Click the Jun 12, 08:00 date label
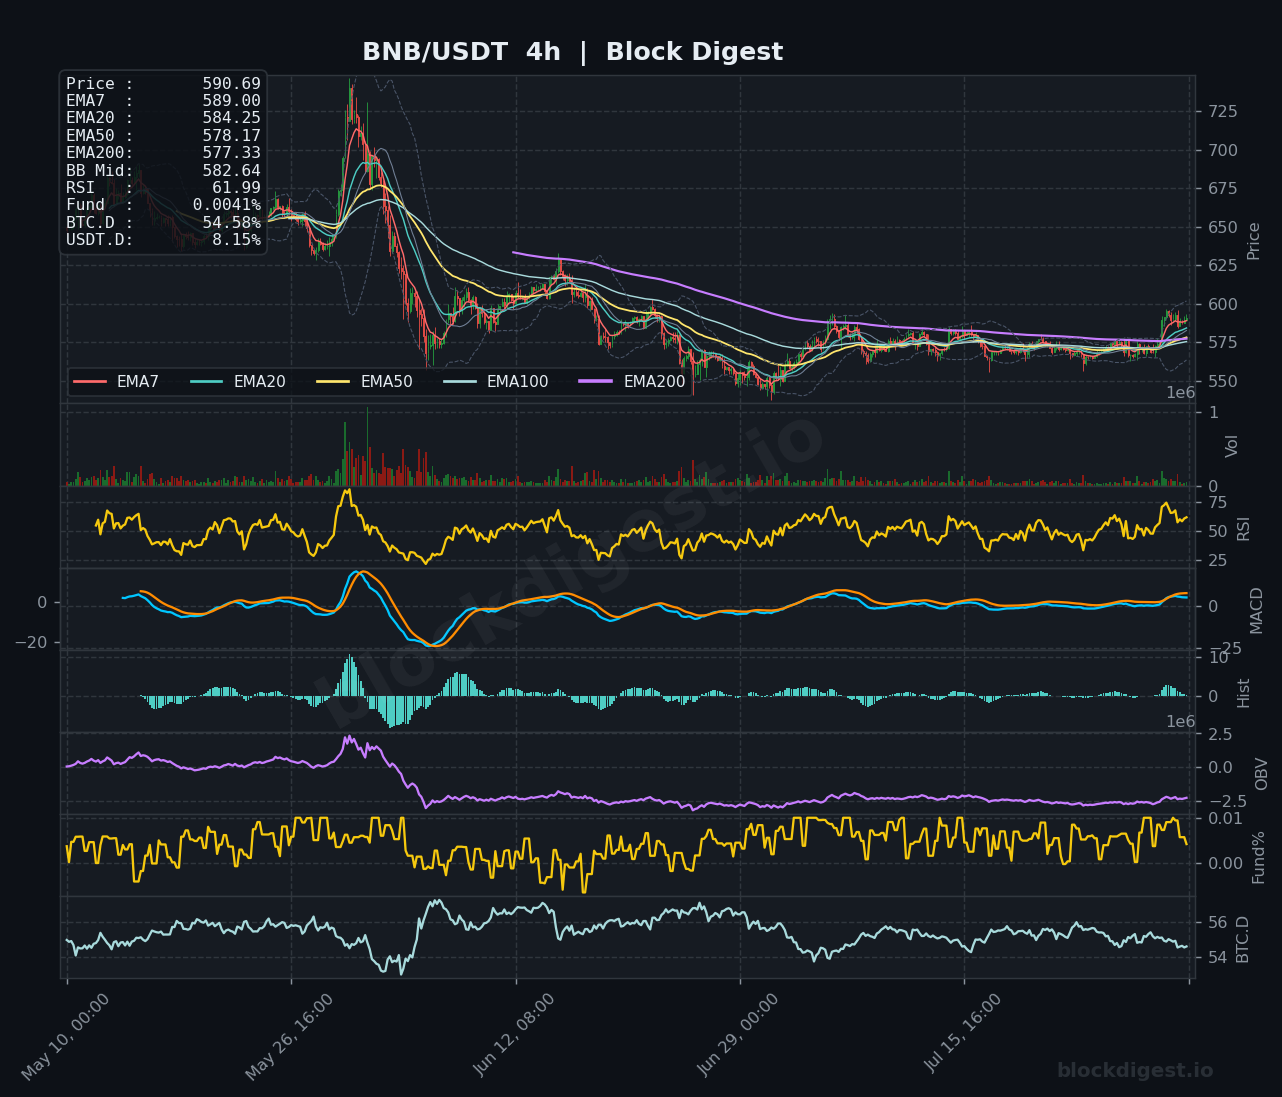This screenshot has height=1097, width=1282. point(514,1035)
